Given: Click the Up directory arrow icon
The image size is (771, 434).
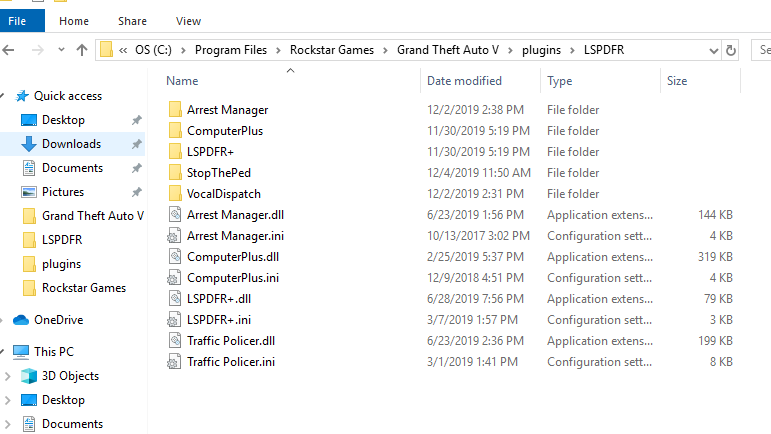Looking at the screenshot, I should click(x=81, y=50).
